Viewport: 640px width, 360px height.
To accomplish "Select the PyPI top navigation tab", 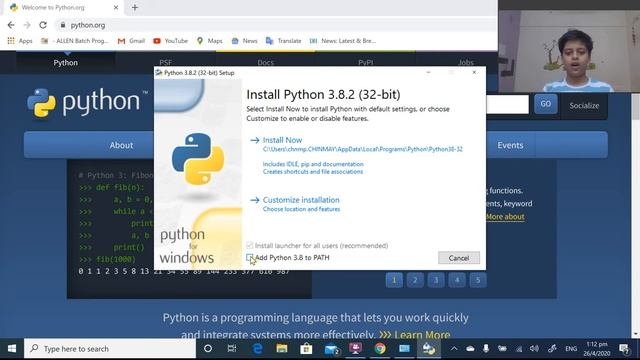I will click(365, 62).
